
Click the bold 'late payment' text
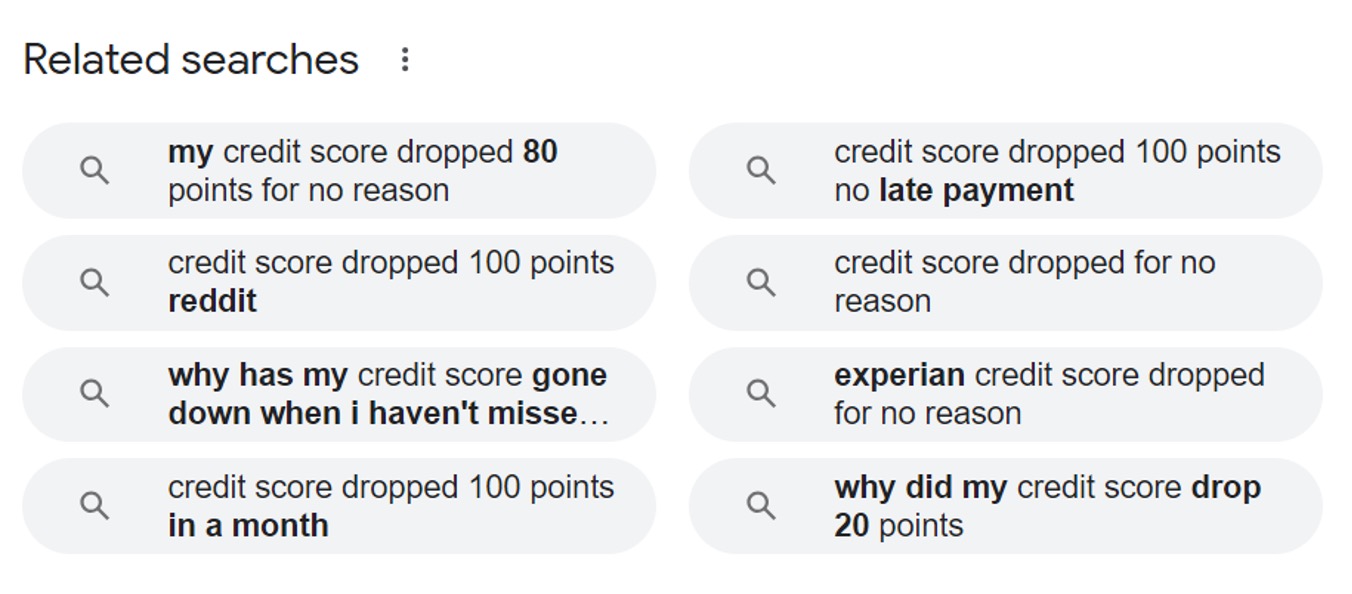(976, 190)
